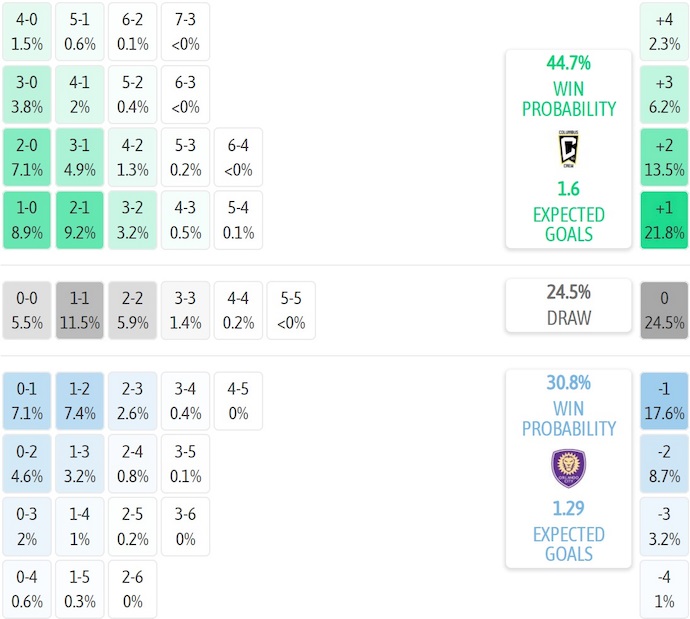
Task: Select the 0 margin cell at 24.5%
Action: [x=664, y=310]
